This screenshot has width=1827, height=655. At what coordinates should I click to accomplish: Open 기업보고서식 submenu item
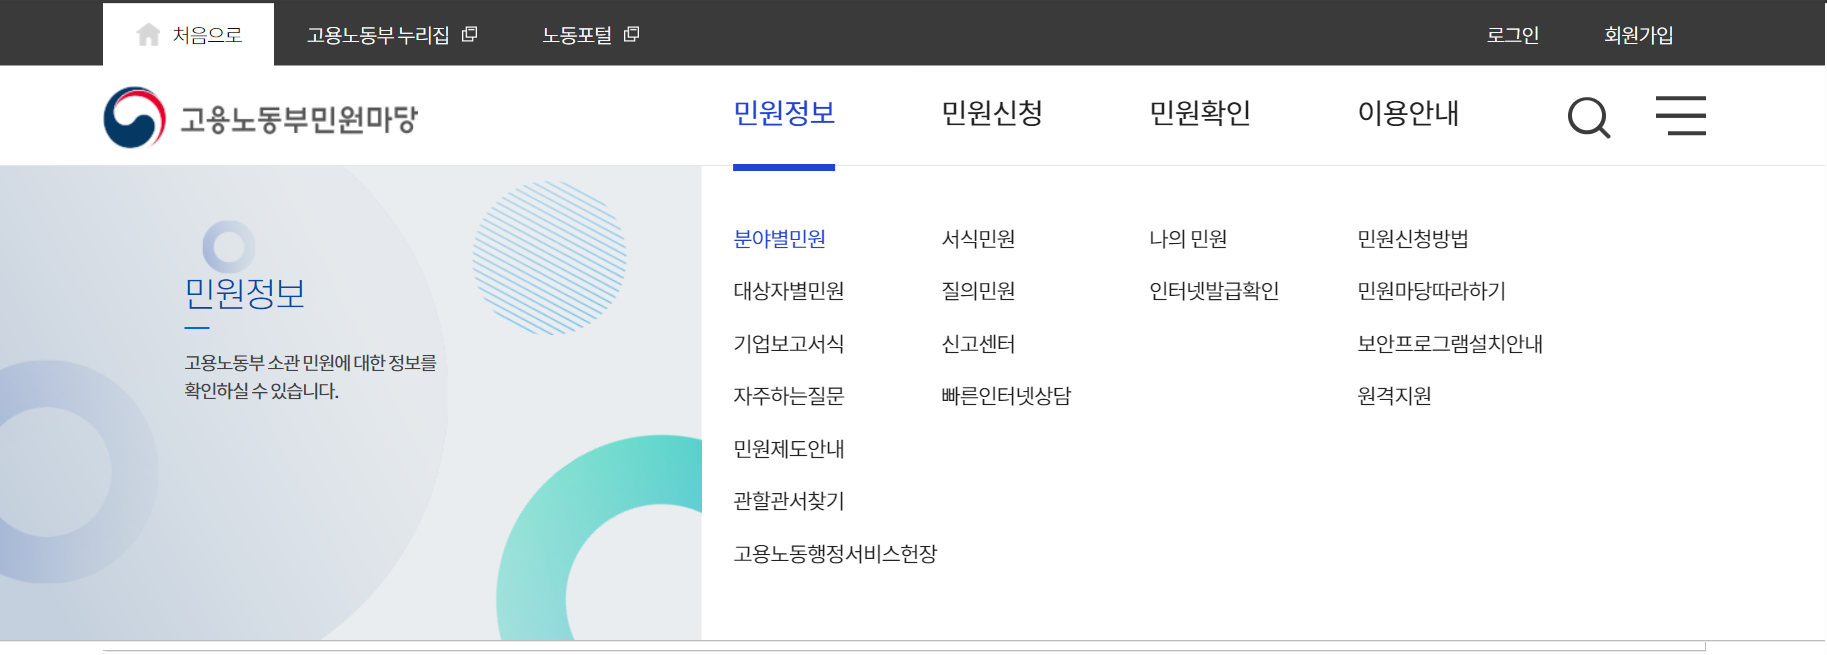(x=789, y=344)
